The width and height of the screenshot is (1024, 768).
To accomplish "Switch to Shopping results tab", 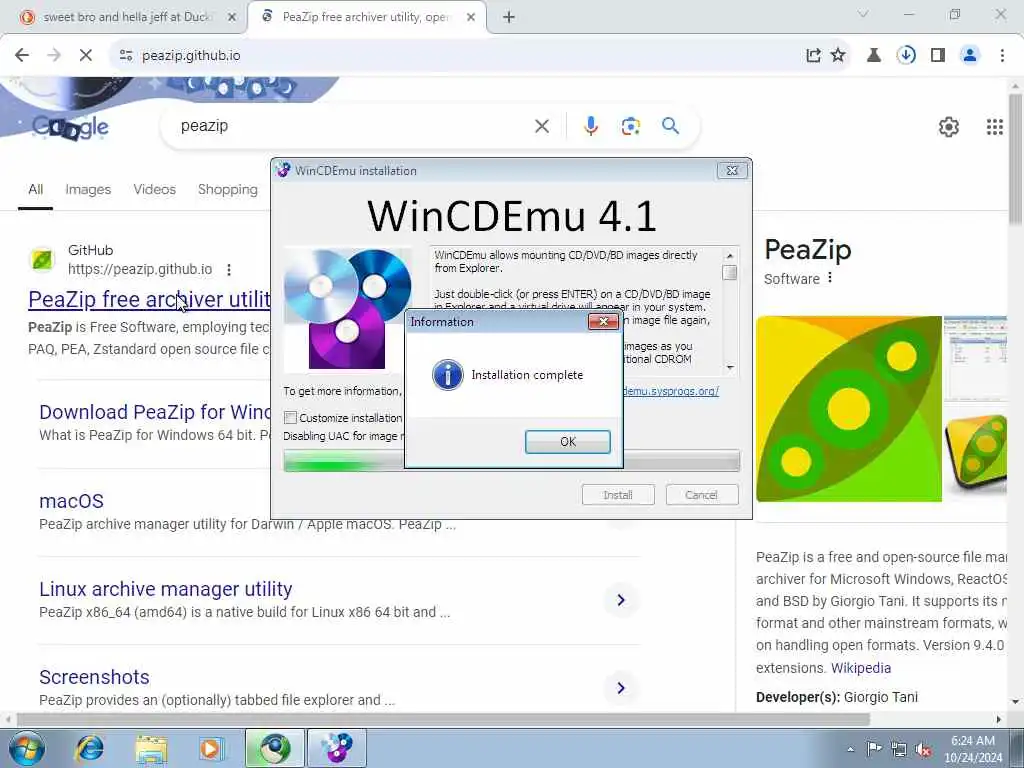I will click(x=228, y=189).
